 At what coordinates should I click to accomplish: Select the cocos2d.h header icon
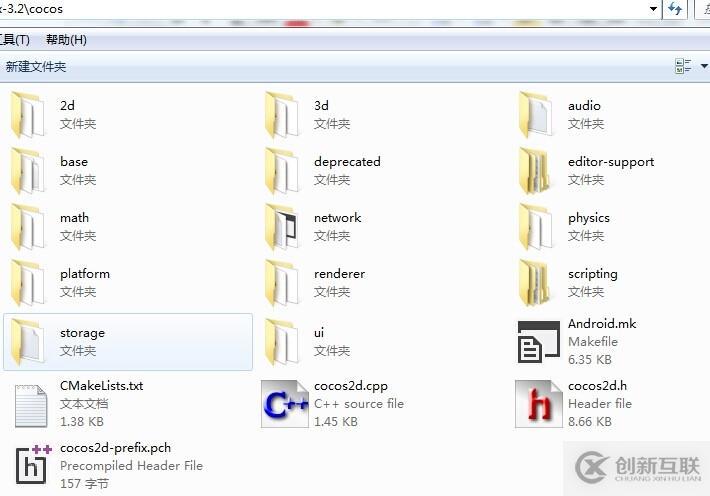(539, 404)
